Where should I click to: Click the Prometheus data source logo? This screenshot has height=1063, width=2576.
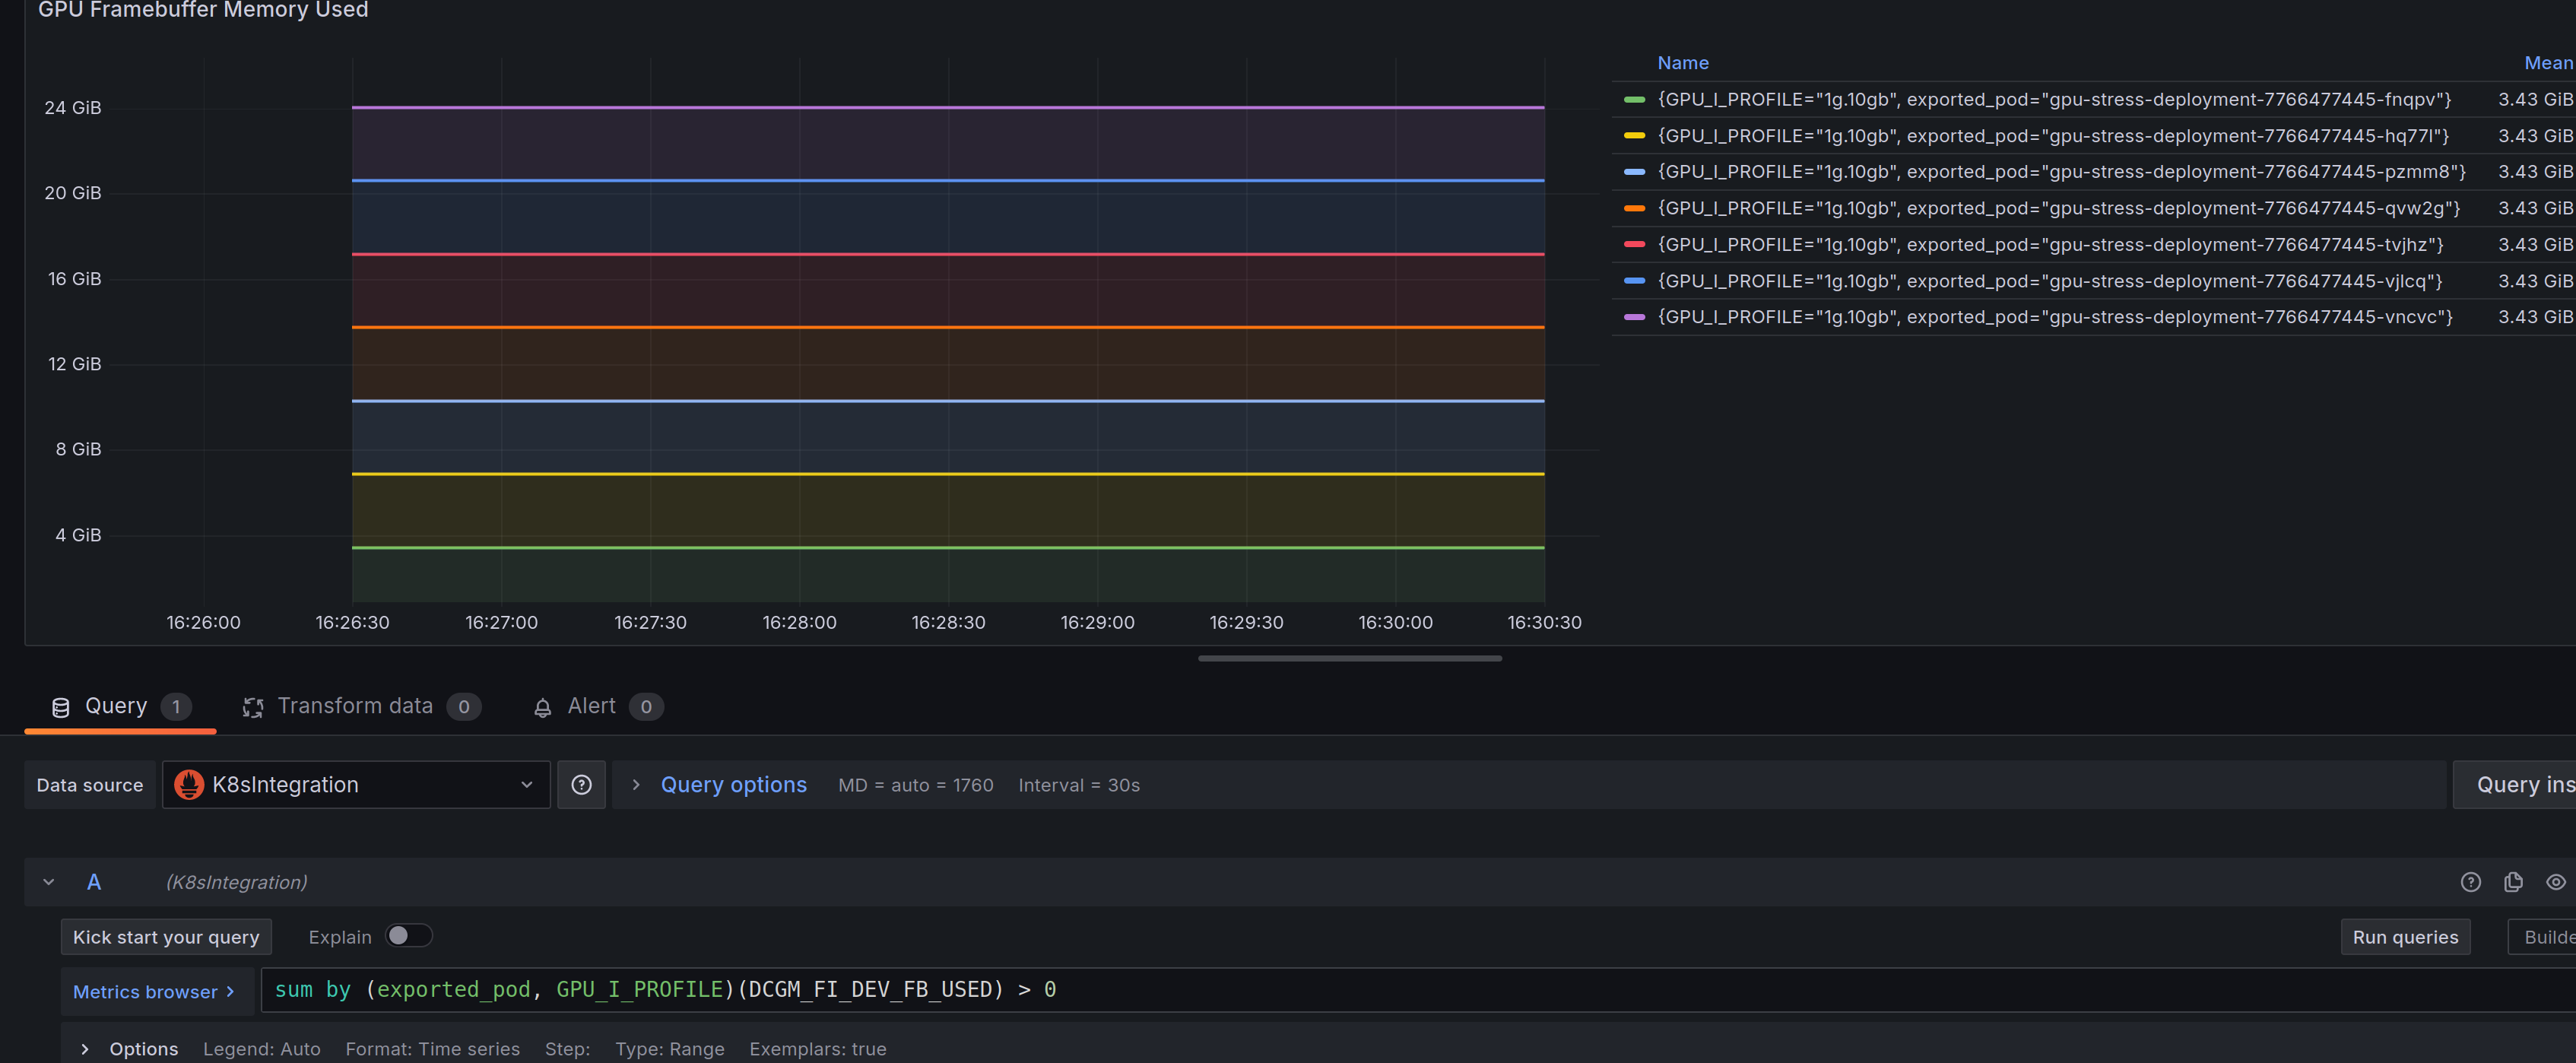coord(189,785)
